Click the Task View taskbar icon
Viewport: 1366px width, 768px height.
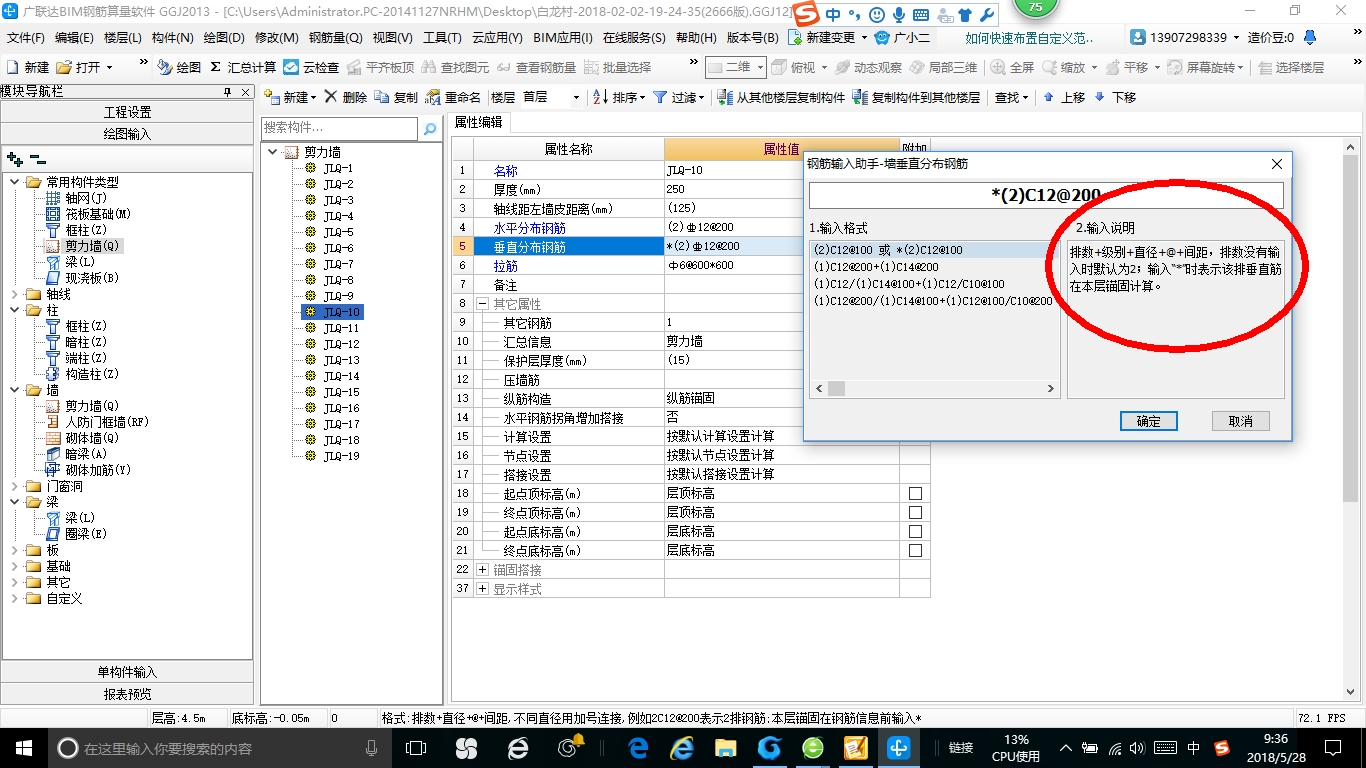click(x=416, y=747)
